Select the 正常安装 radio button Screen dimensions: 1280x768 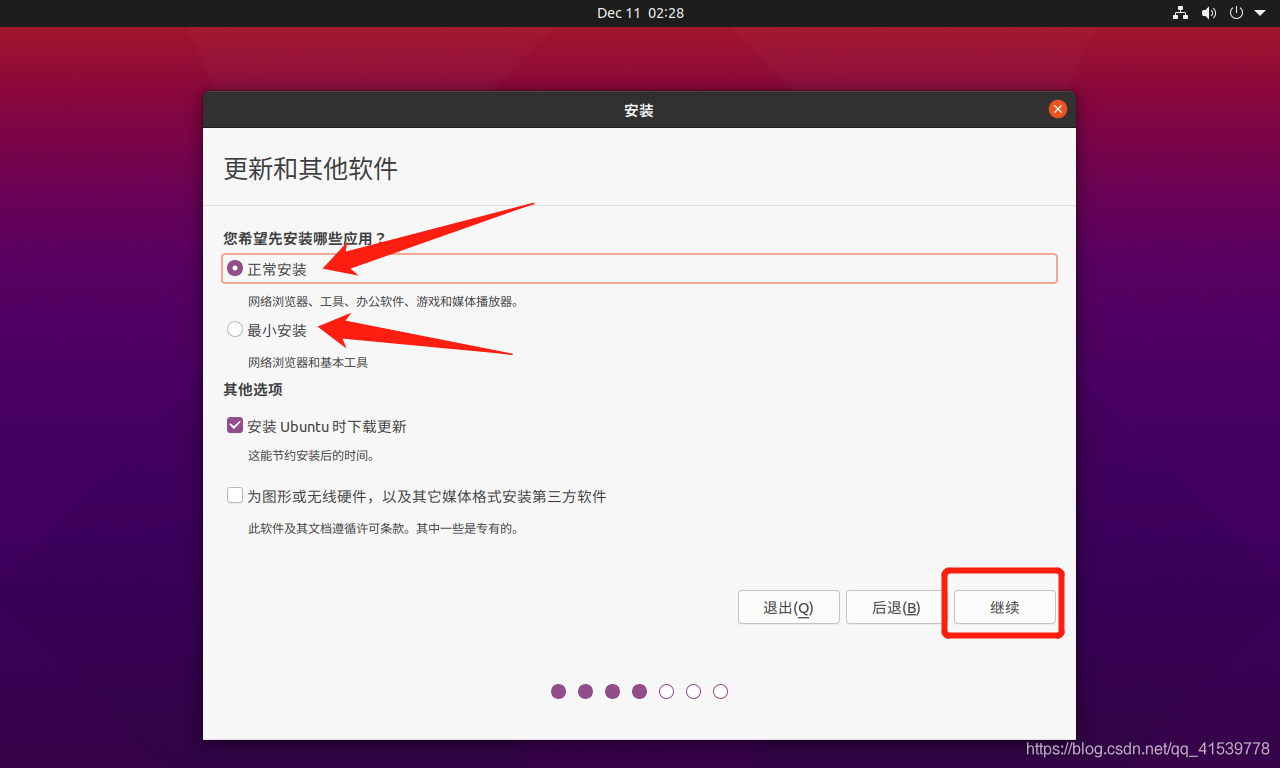pyautogui.click(x=234, y=267)
